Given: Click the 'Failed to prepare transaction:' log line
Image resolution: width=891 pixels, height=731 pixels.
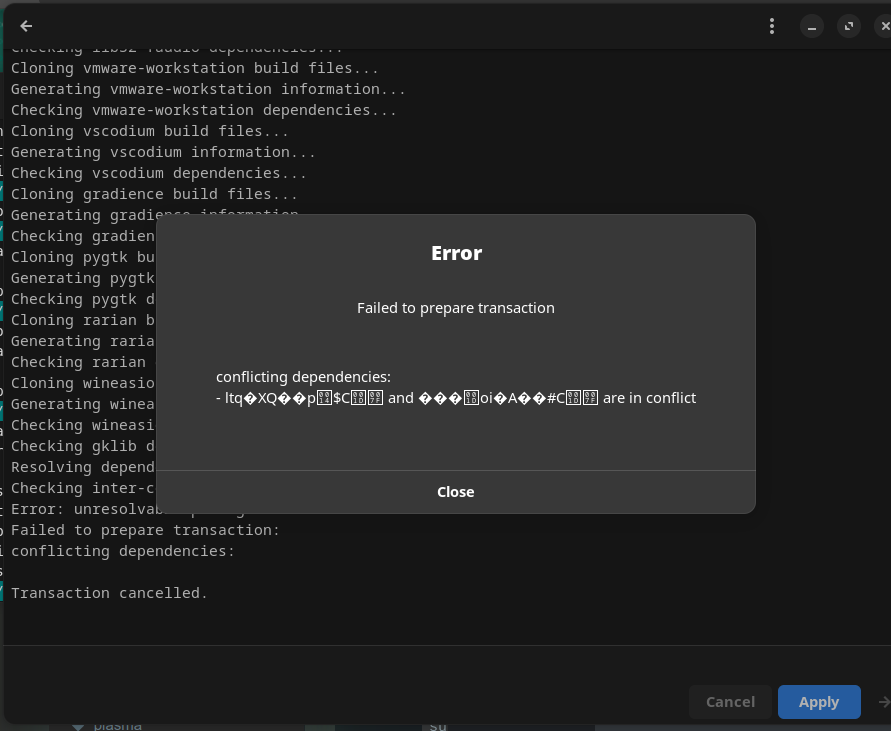Looking at the screenshot, I should [x=145, y=530].
